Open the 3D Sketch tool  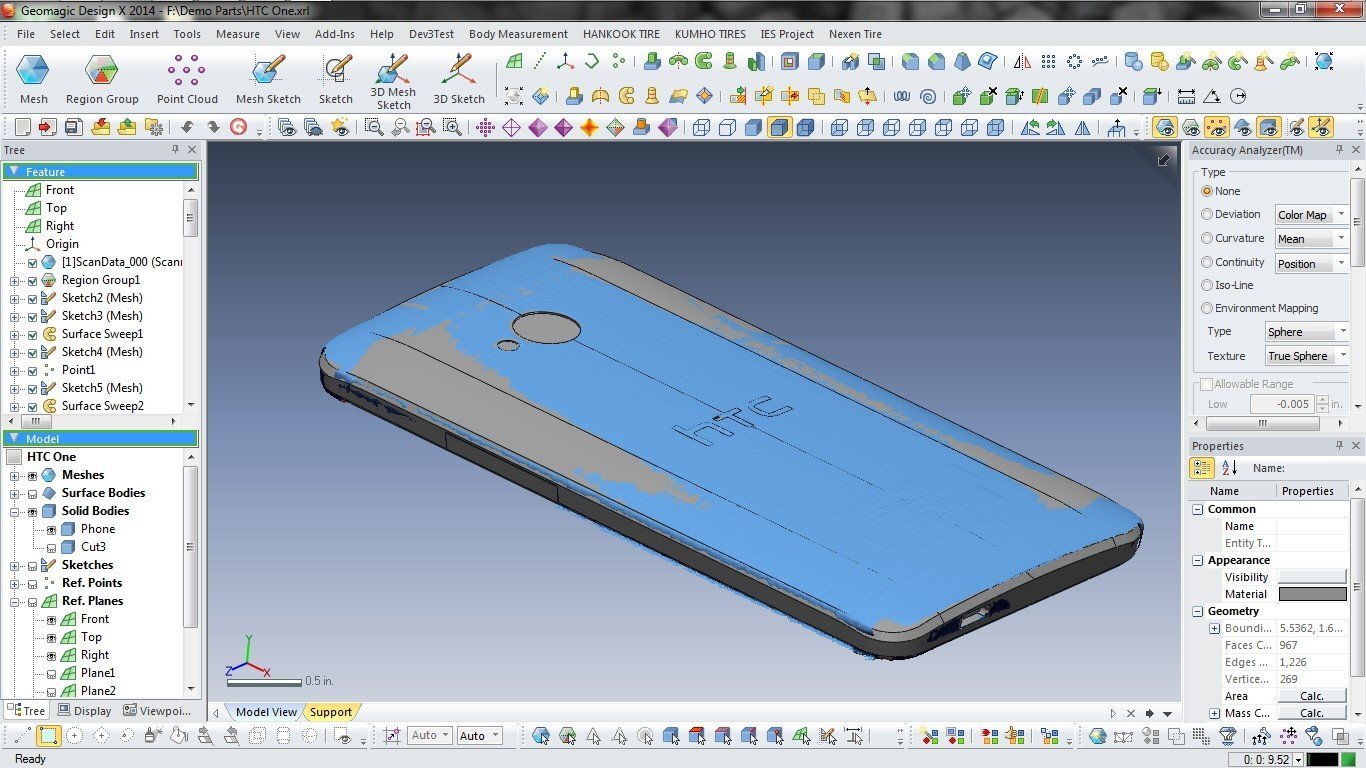click(x=459, y=79)
